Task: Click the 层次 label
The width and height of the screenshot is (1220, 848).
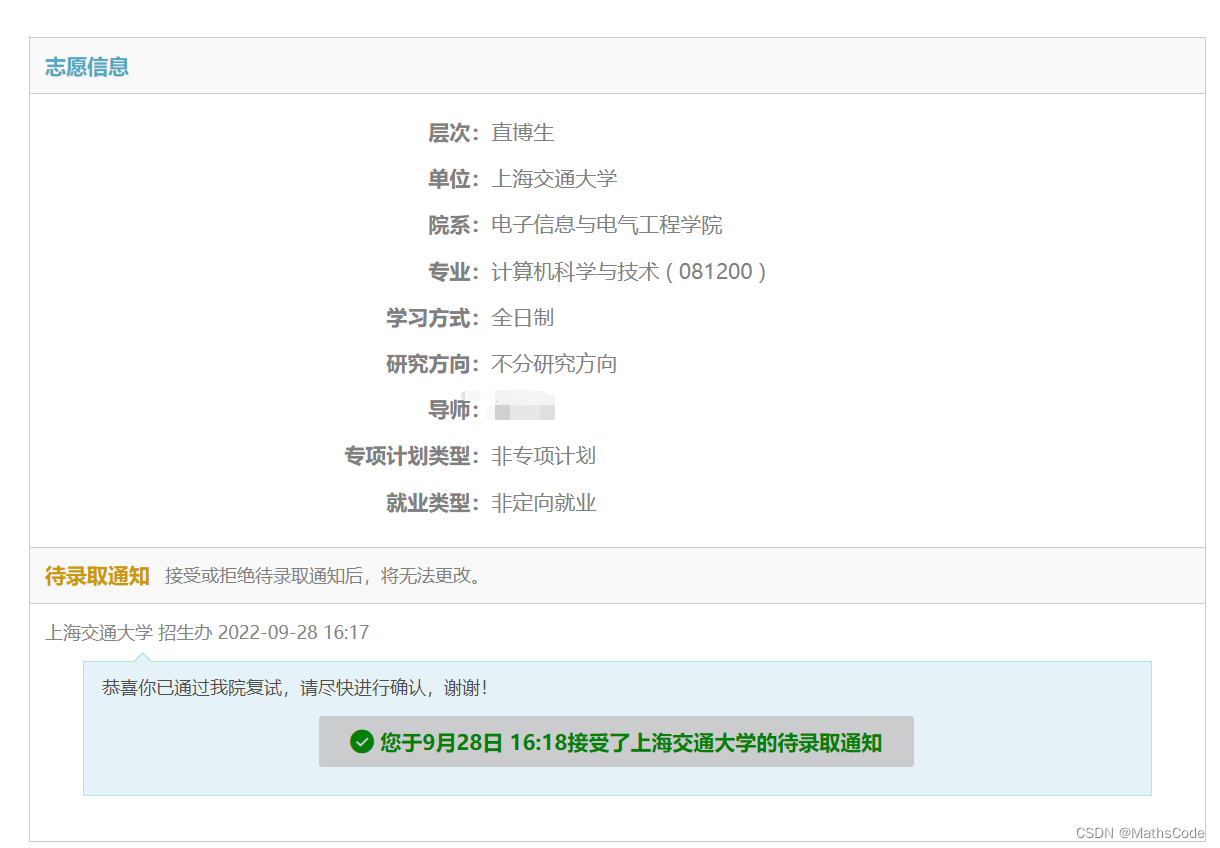Action: click(454, 133)
